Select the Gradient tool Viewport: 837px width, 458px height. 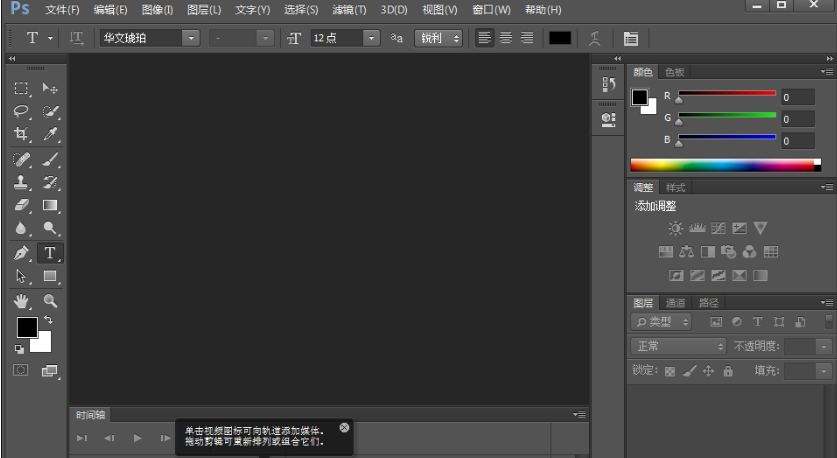pyautogui.click(x=50, y=205)
